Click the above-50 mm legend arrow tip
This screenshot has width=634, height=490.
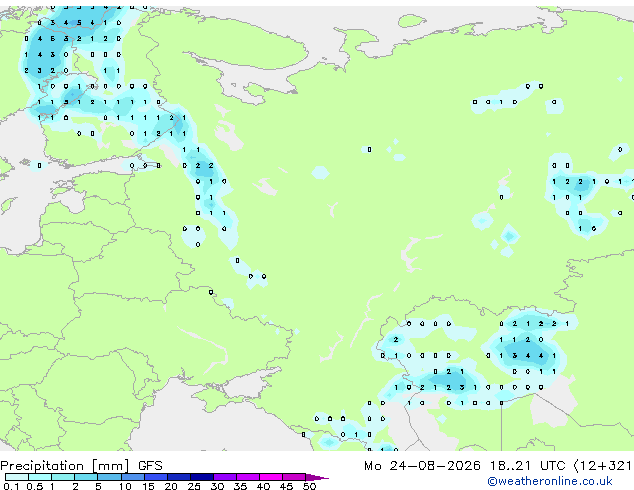click(x=317, y=477)
